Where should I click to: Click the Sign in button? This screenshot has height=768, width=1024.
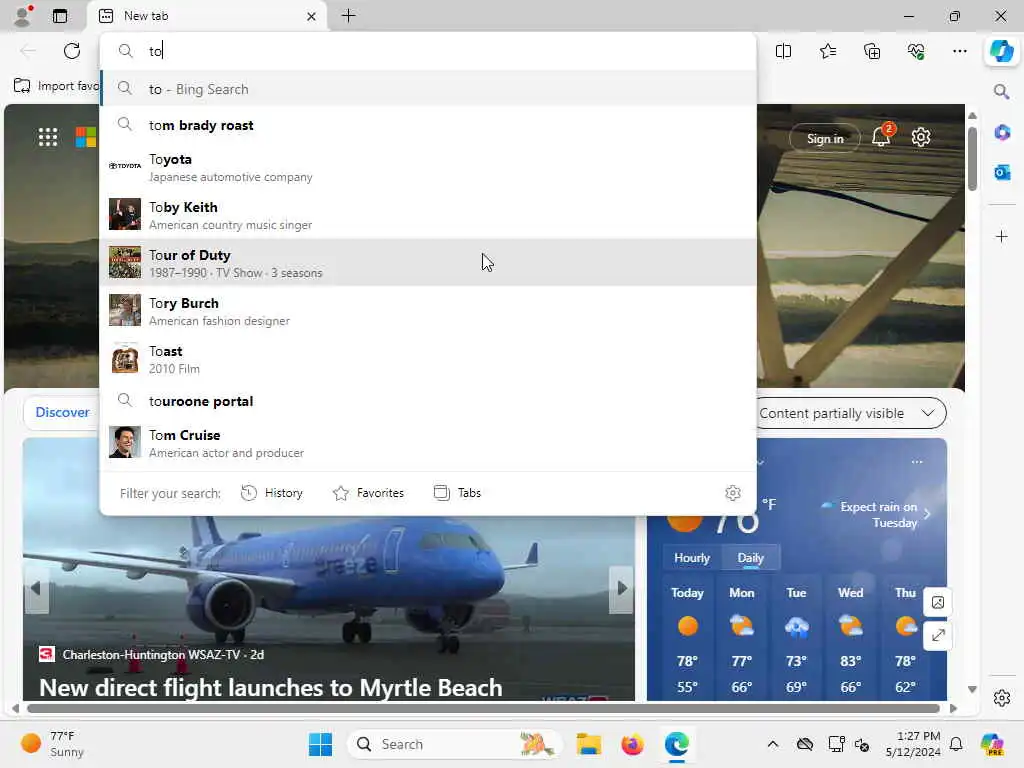pos(825,138)
